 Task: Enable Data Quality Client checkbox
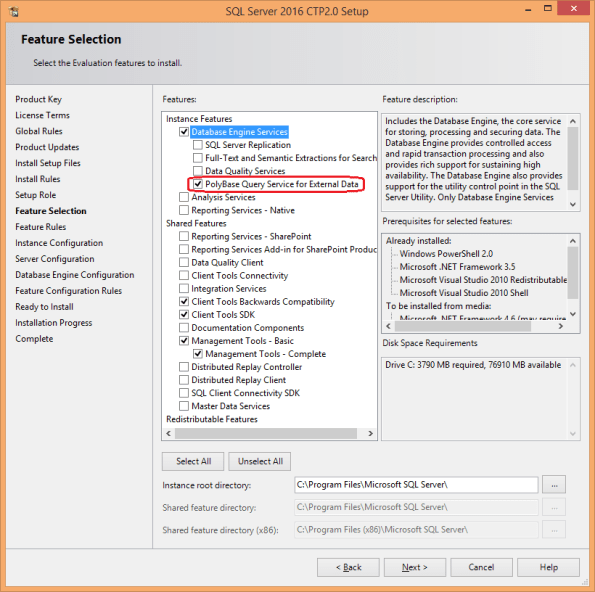pos(184,262)
